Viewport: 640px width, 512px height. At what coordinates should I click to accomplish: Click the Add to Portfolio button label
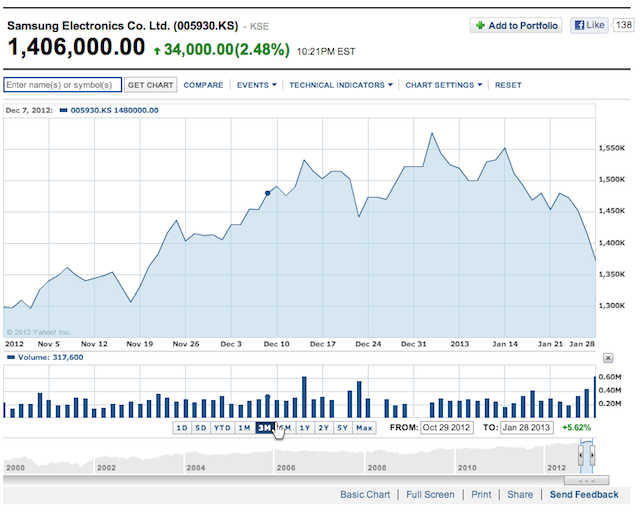tap(523, 25)
